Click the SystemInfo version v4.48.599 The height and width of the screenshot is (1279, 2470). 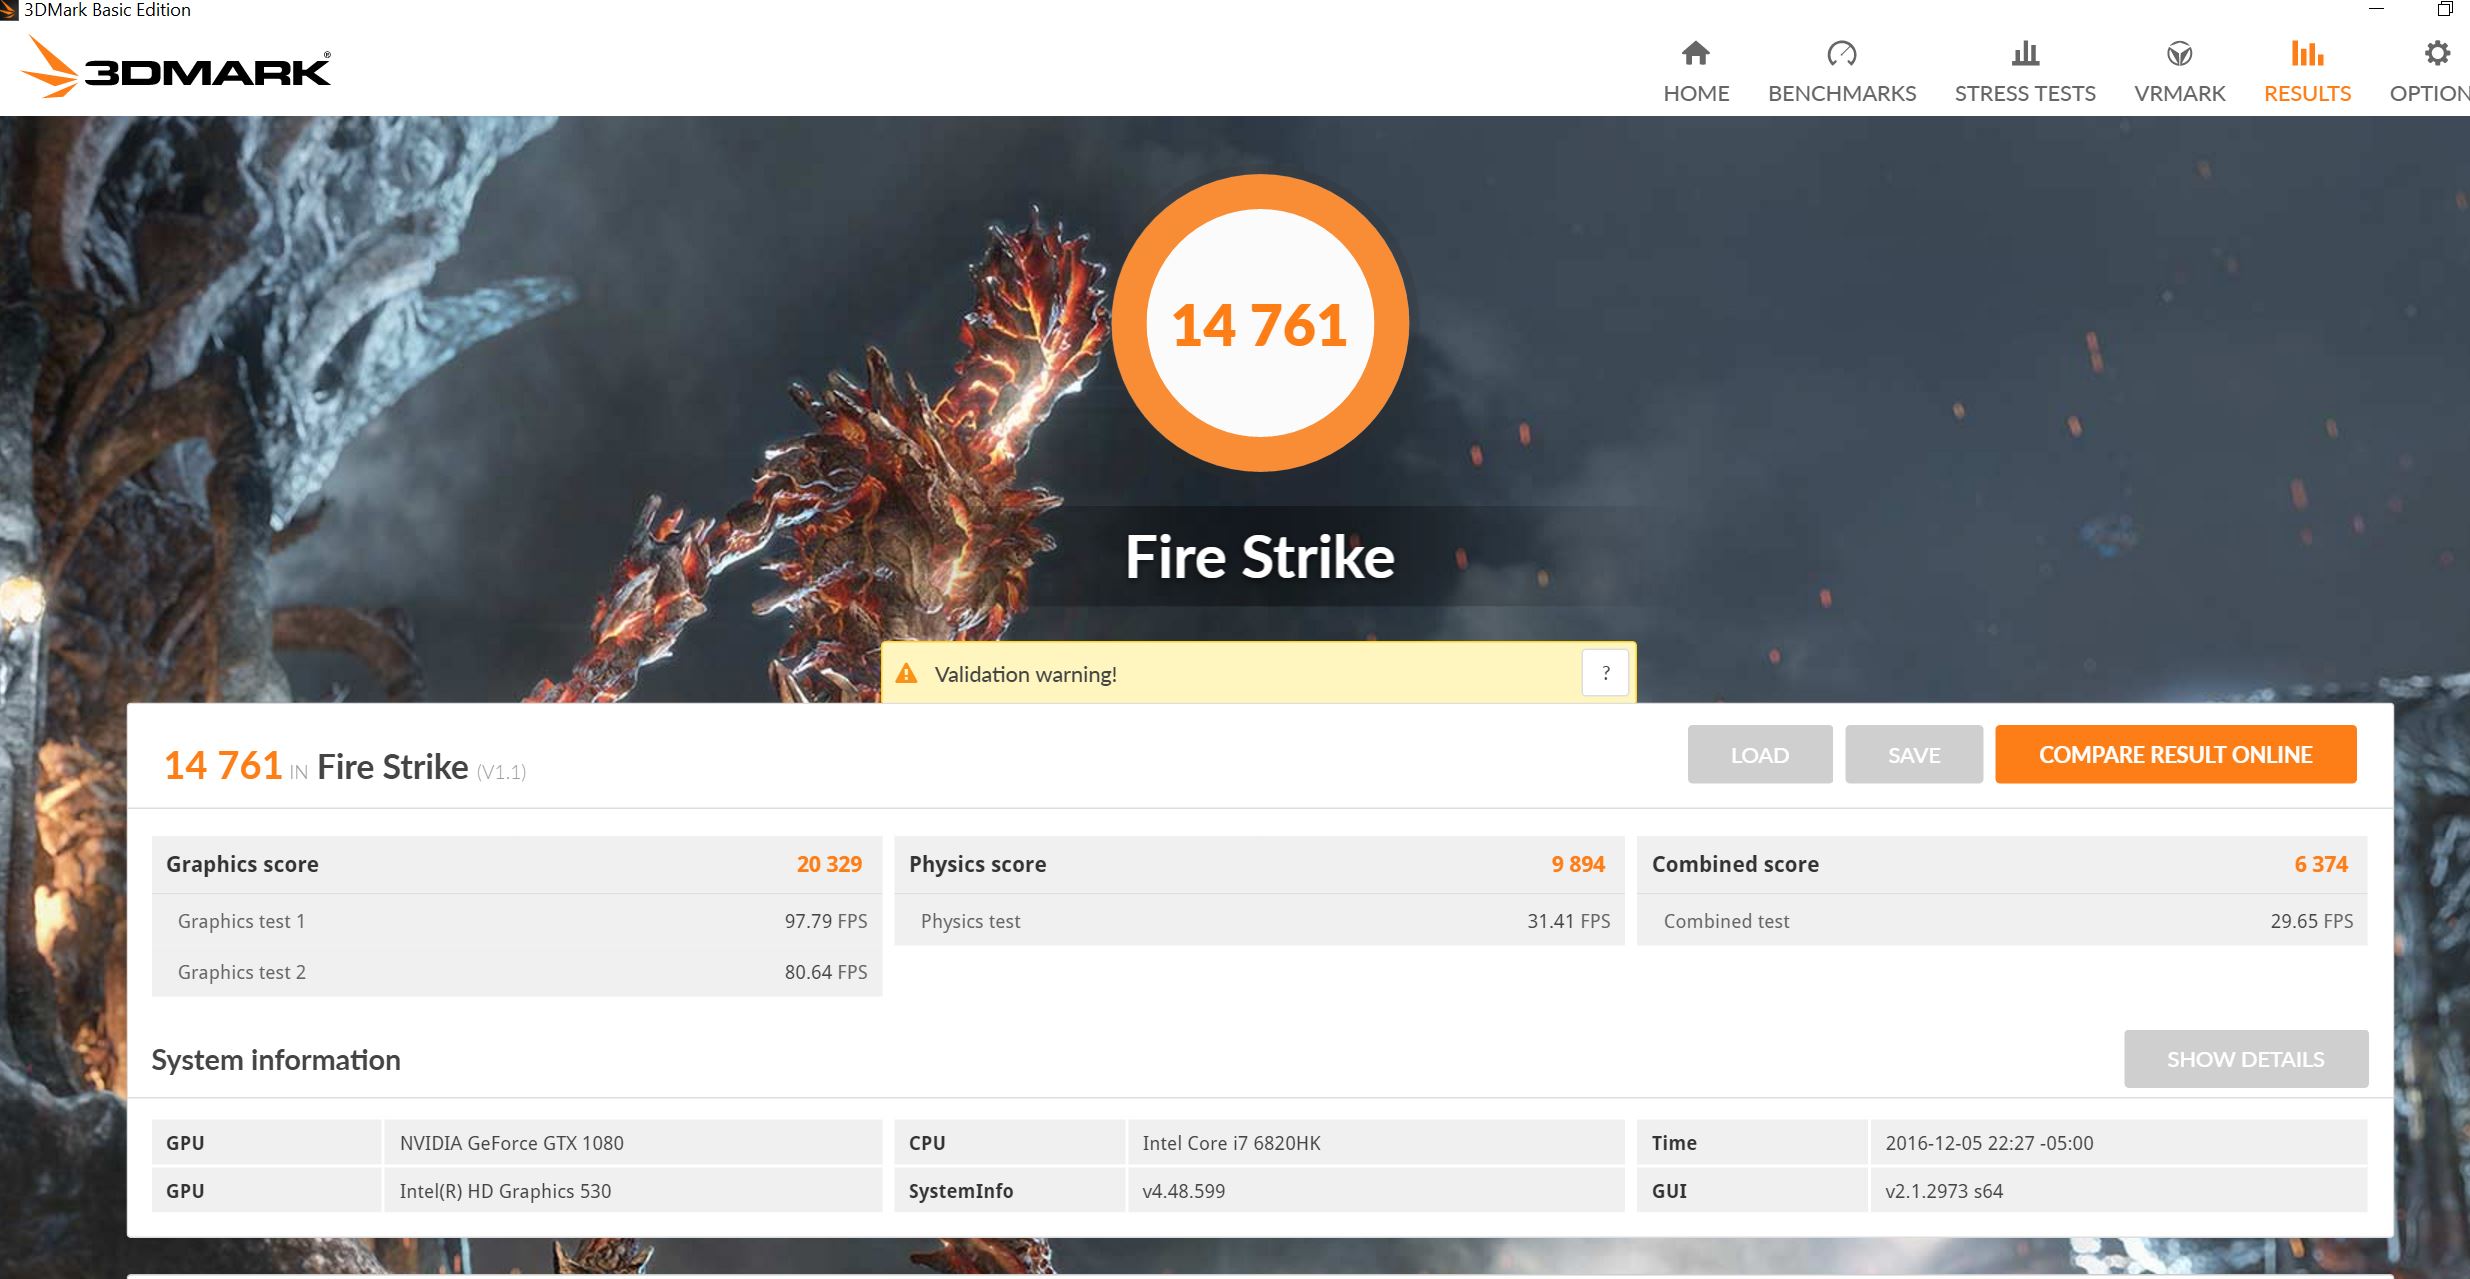[x=1183, y=1191]
